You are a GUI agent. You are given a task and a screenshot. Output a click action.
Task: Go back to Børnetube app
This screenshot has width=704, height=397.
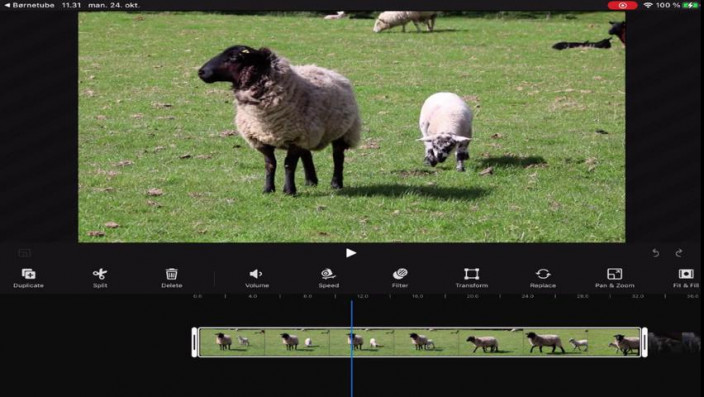[29, 5]
